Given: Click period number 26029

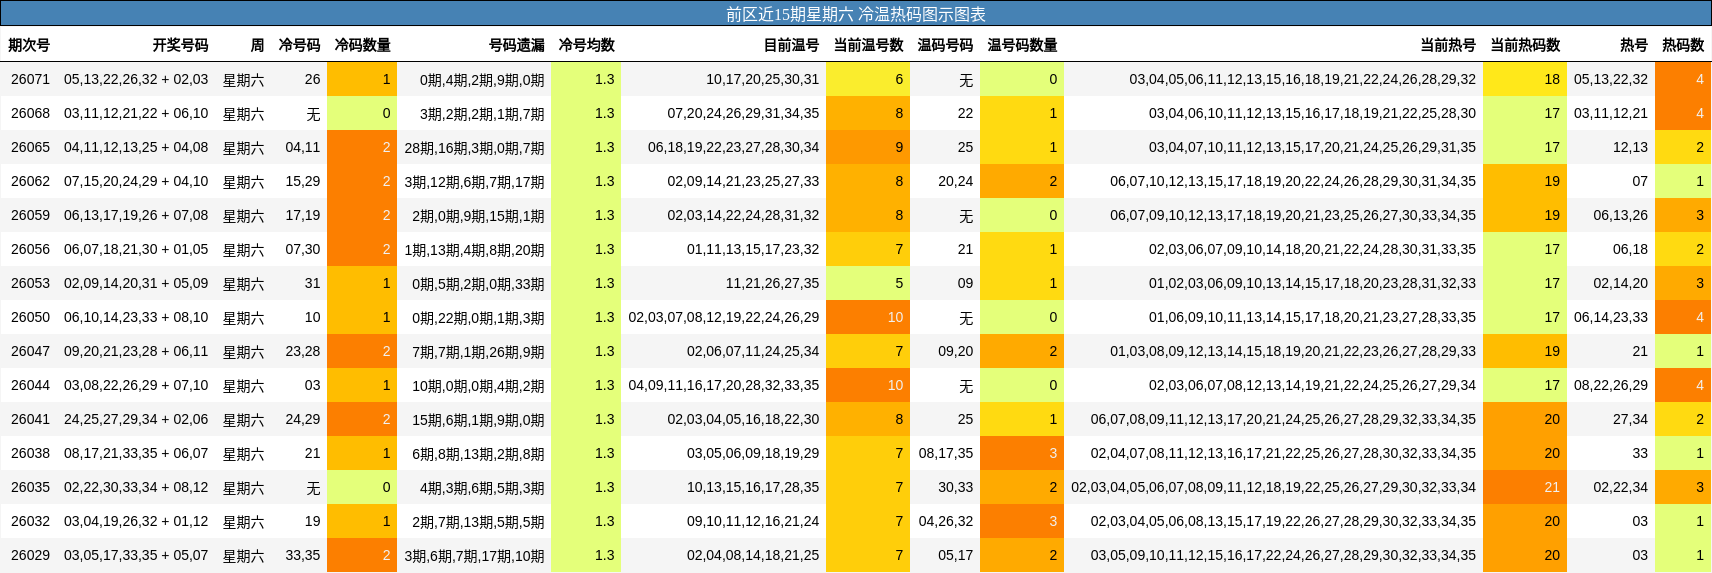Looking at the screenshot, I should (31, 555).
